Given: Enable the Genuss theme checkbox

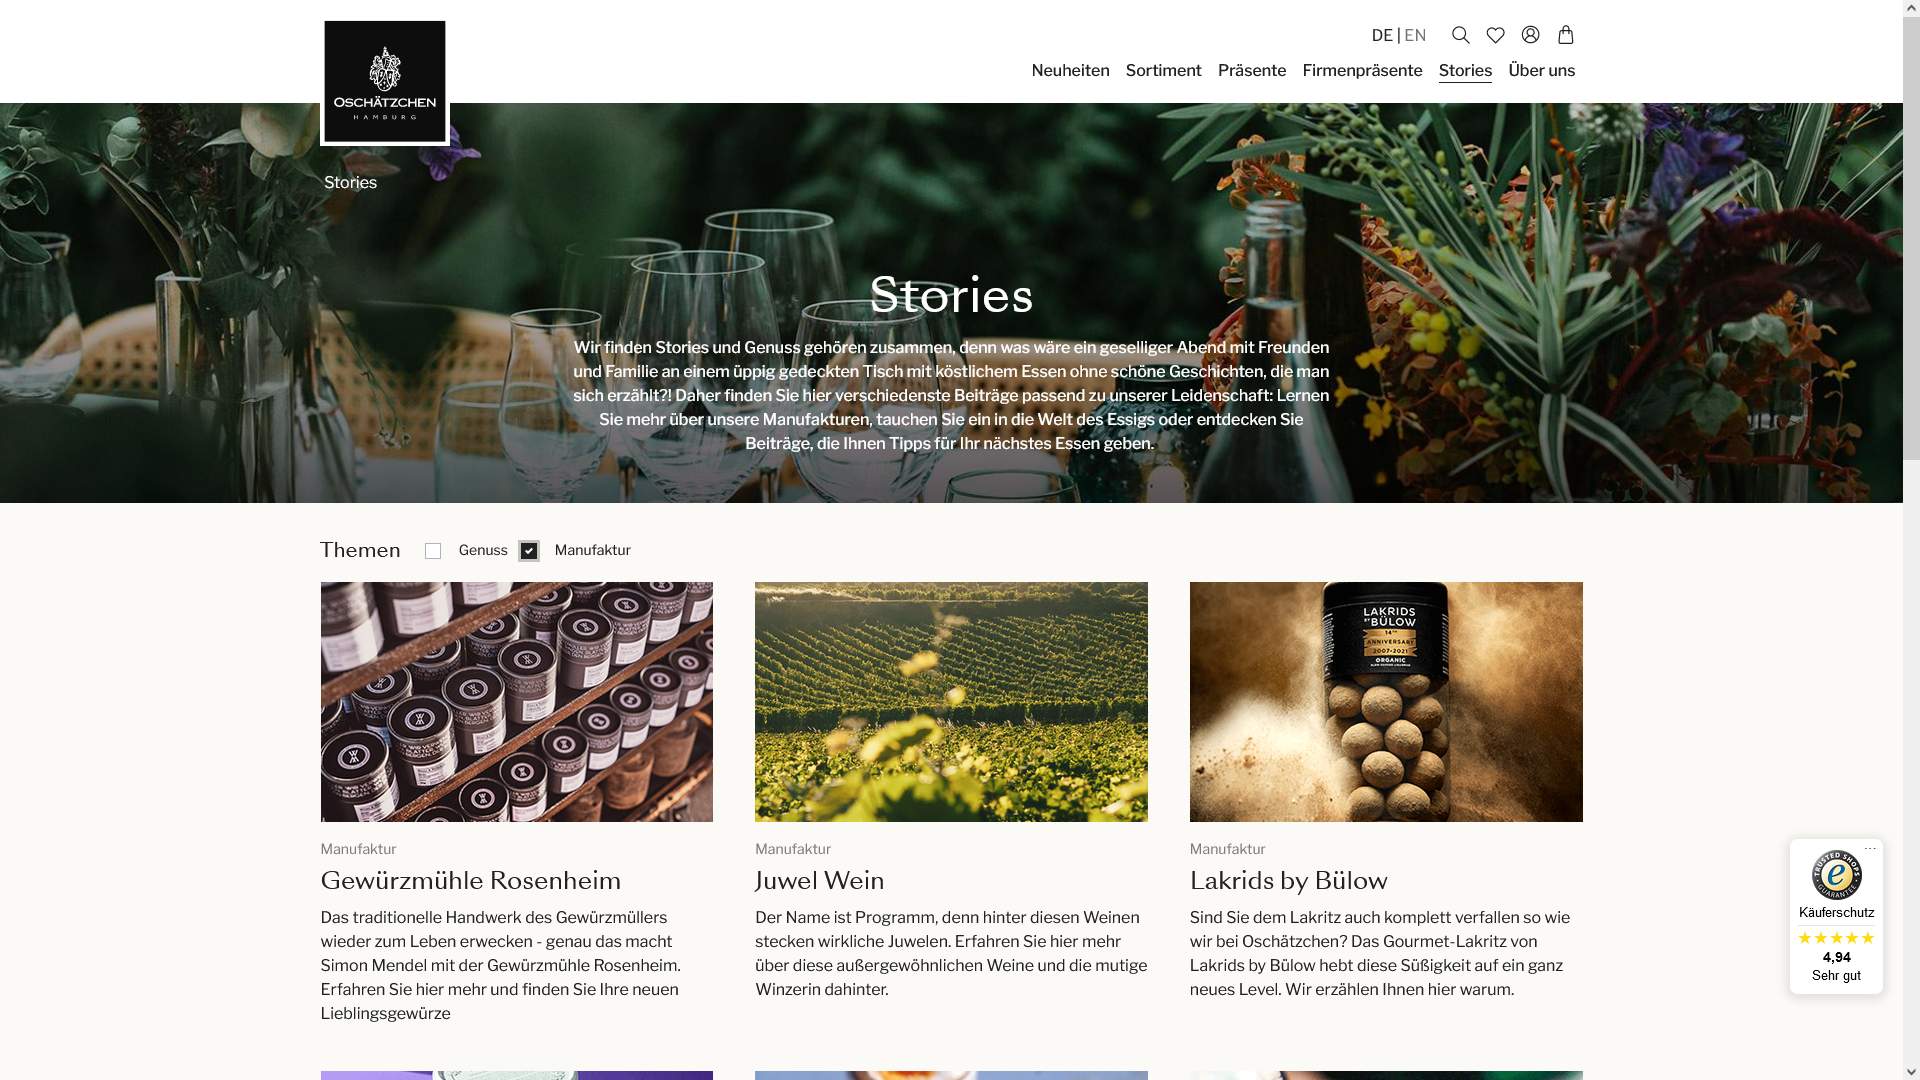Looking at the screenshot, I should [433, 551].
